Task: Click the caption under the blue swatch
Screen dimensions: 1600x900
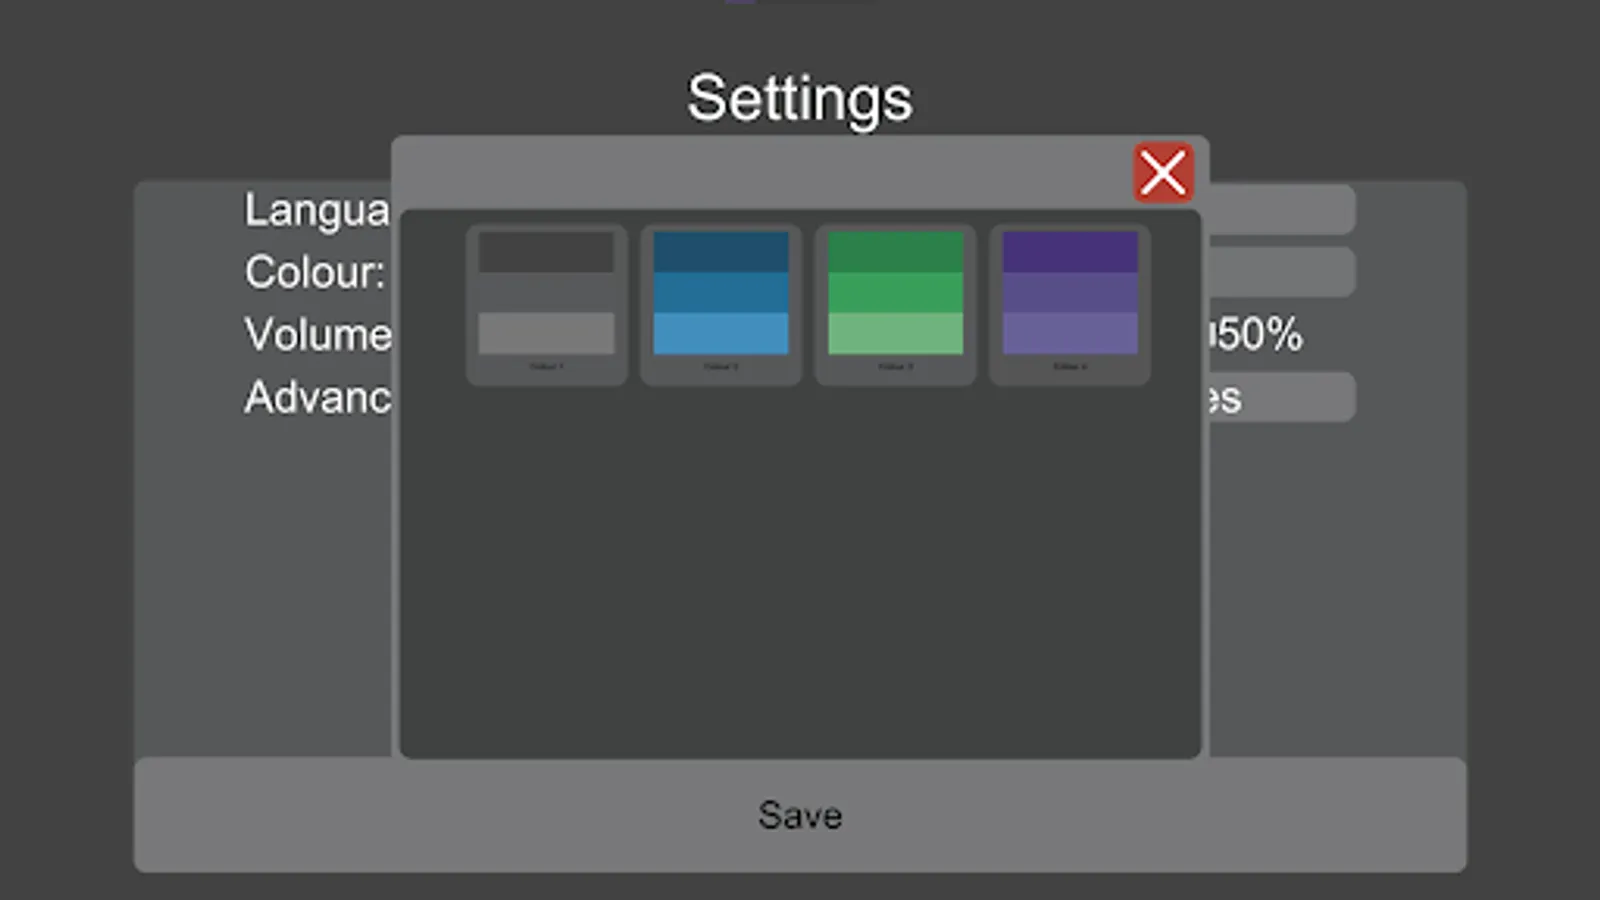Action: 720,367
